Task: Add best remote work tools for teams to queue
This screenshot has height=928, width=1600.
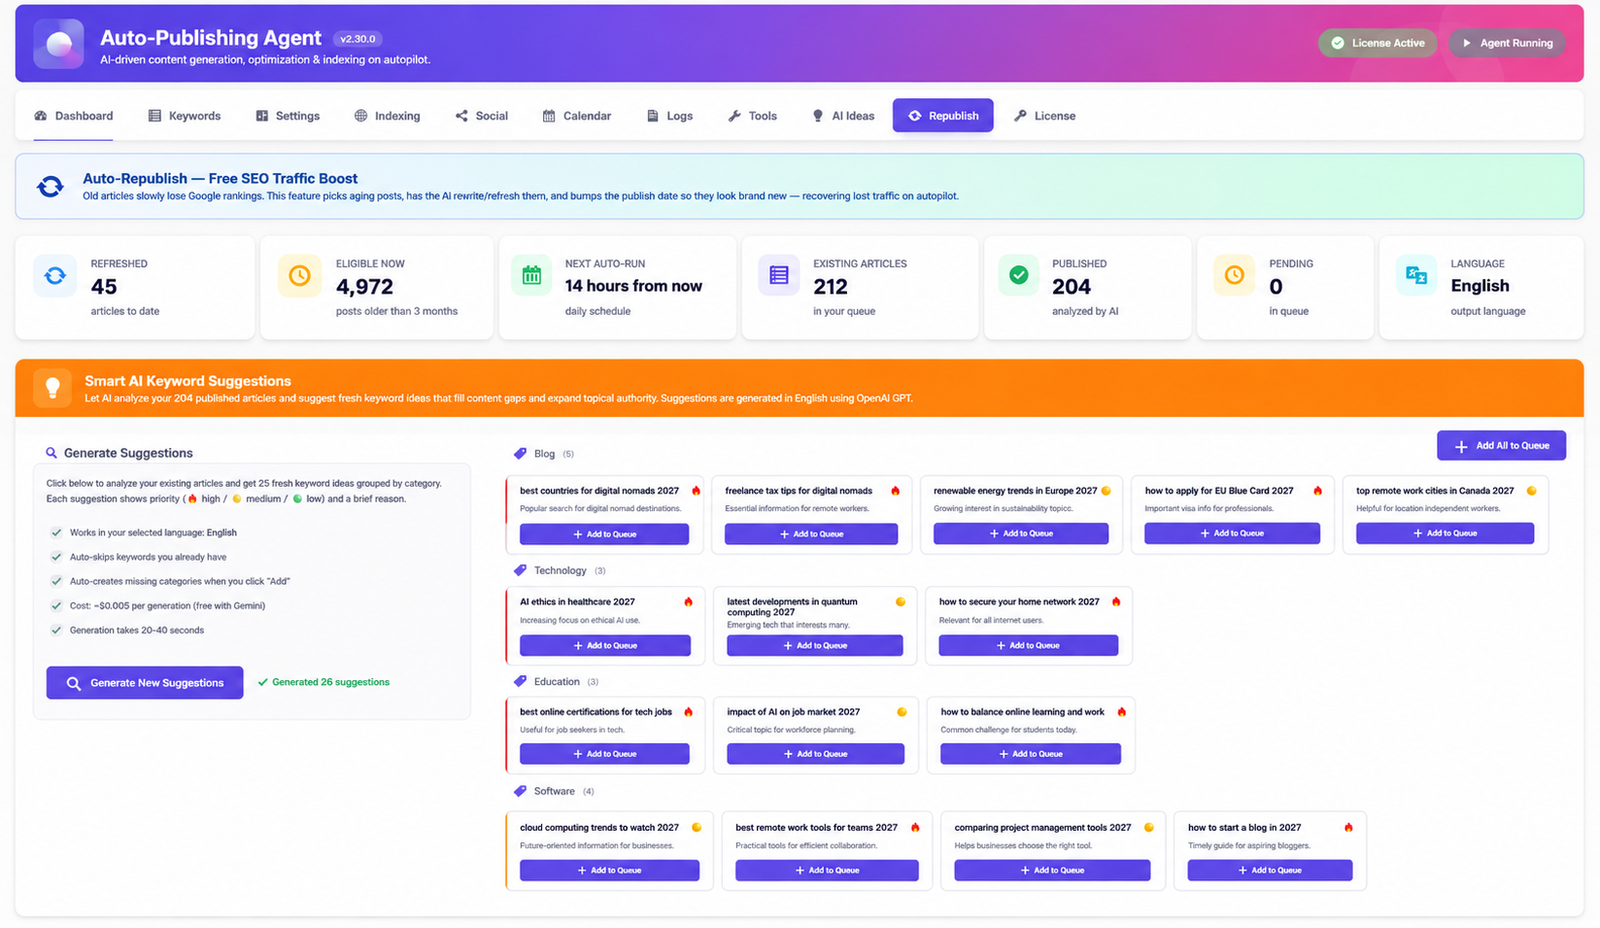Action: [827, 871]
